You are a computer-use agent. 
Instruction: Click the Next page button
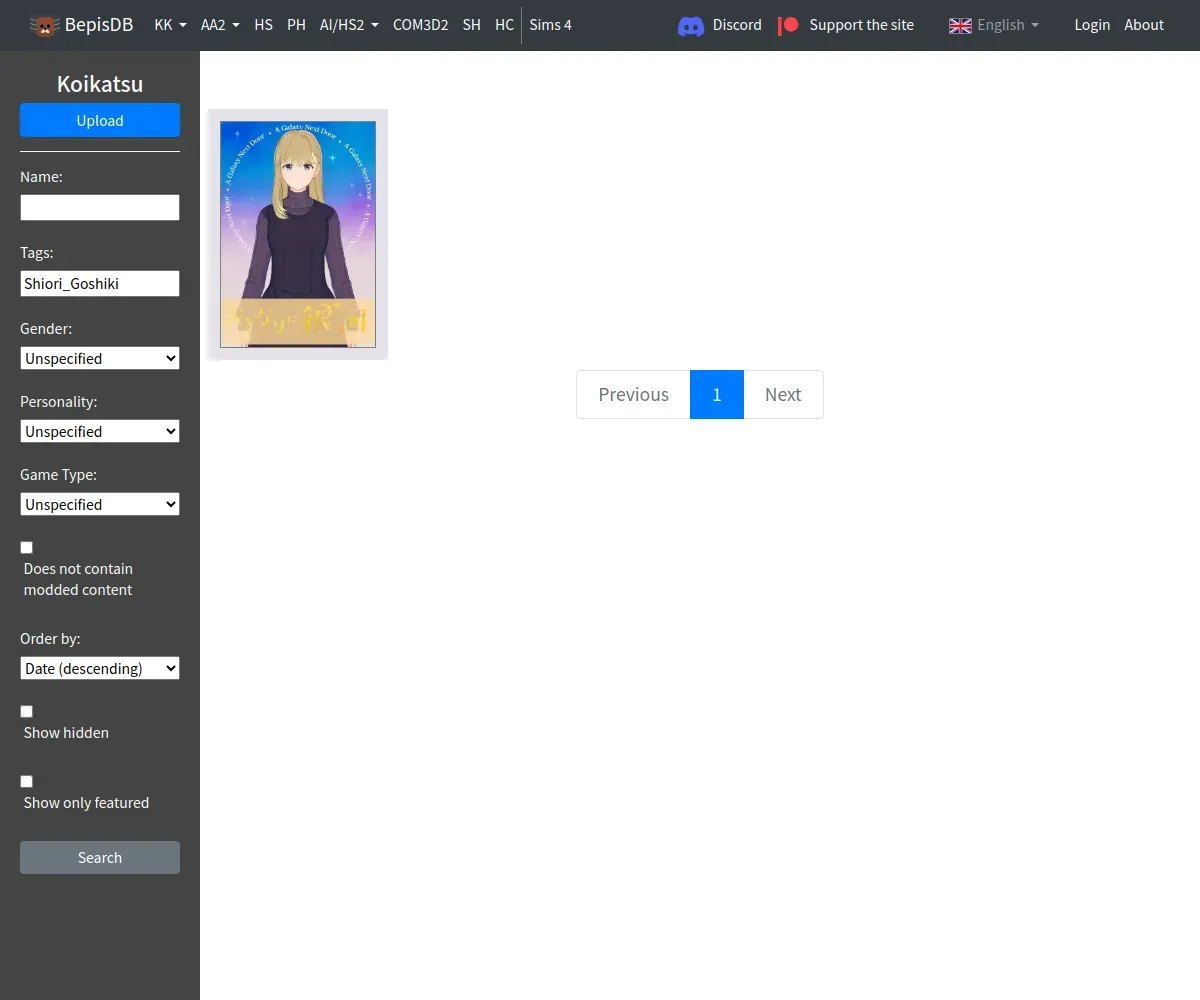click(783, 394)
